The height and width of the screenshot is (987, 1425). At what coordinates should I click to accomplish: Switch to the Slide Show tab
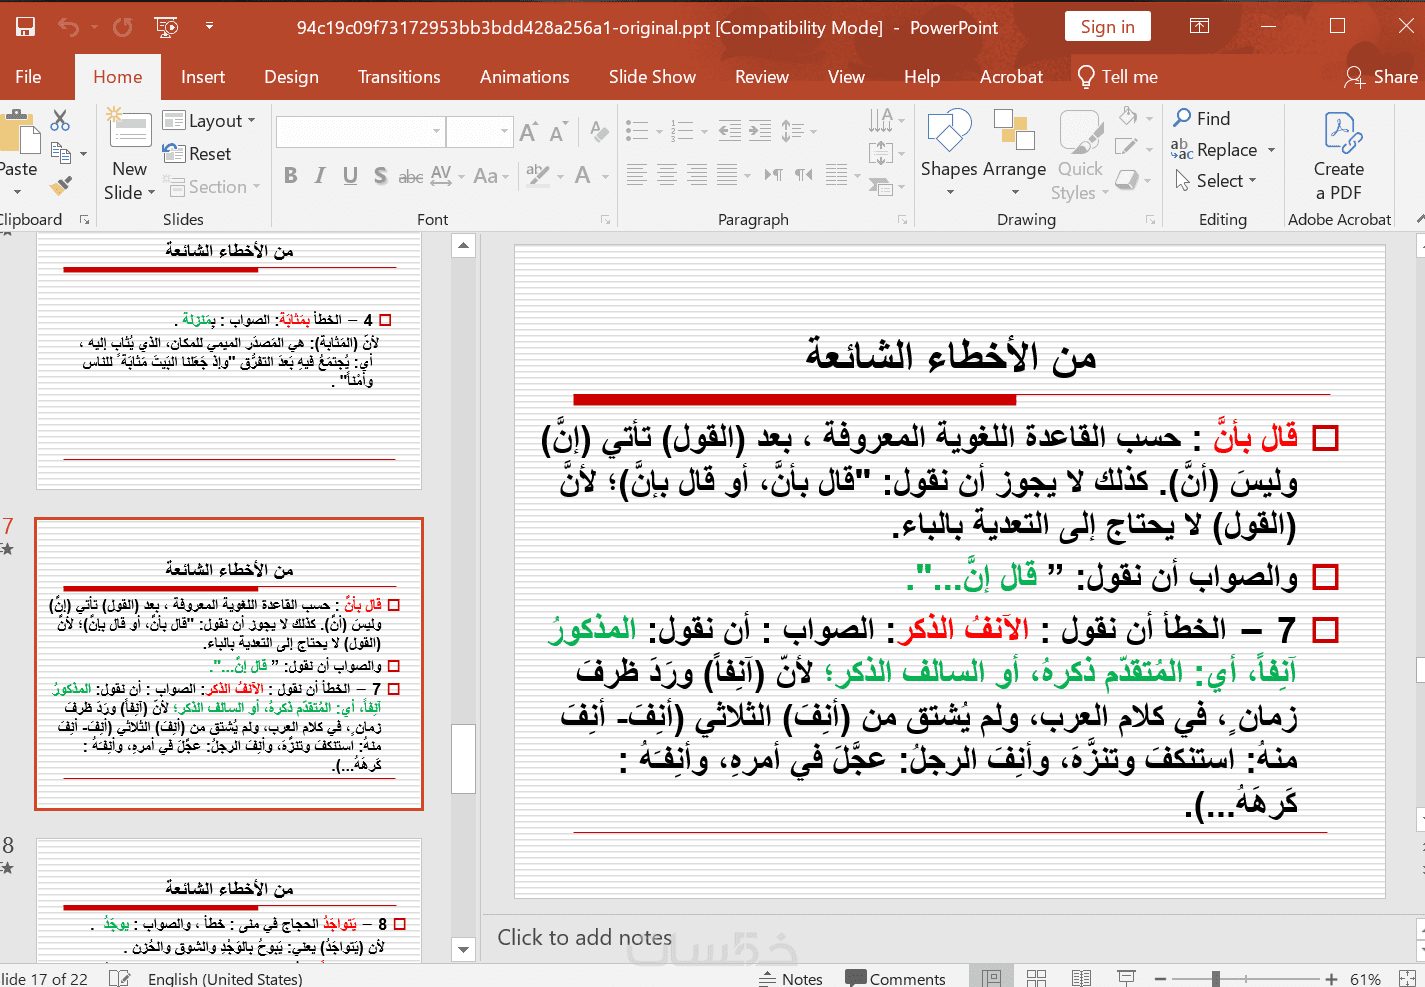[652, 77]
